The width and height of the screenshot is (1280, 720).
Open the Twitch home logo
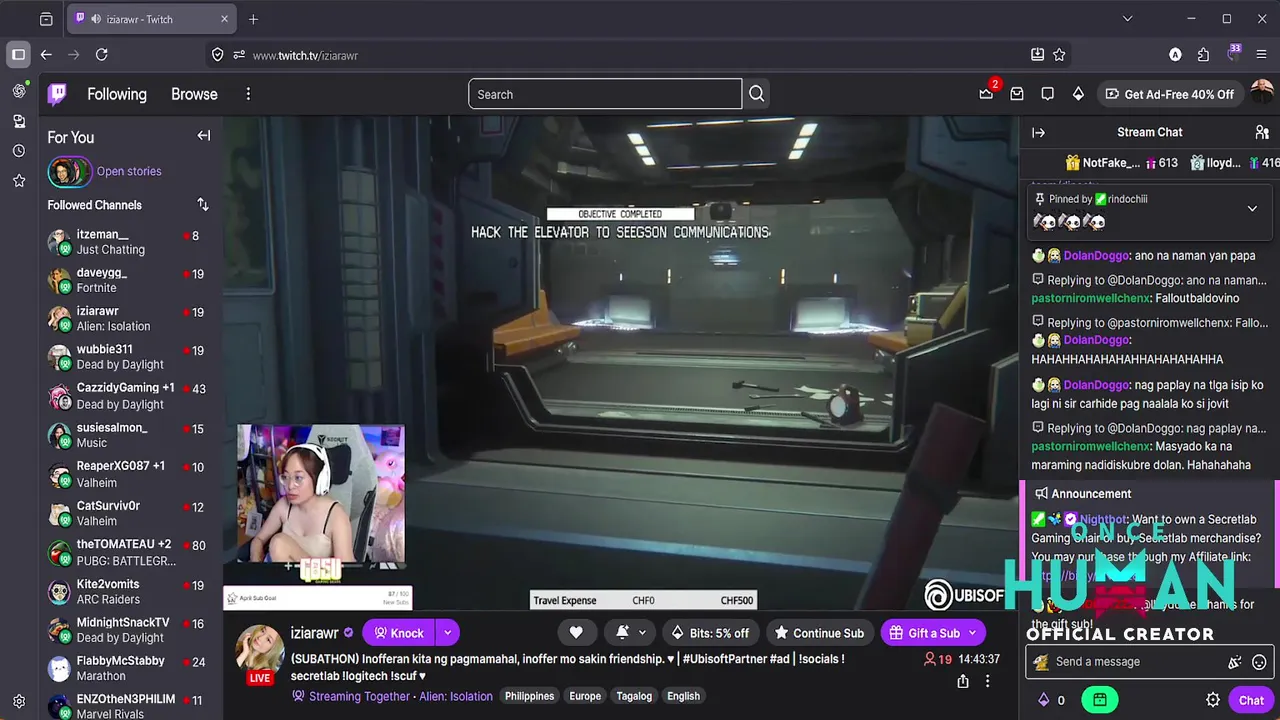(x=58, y=94)
